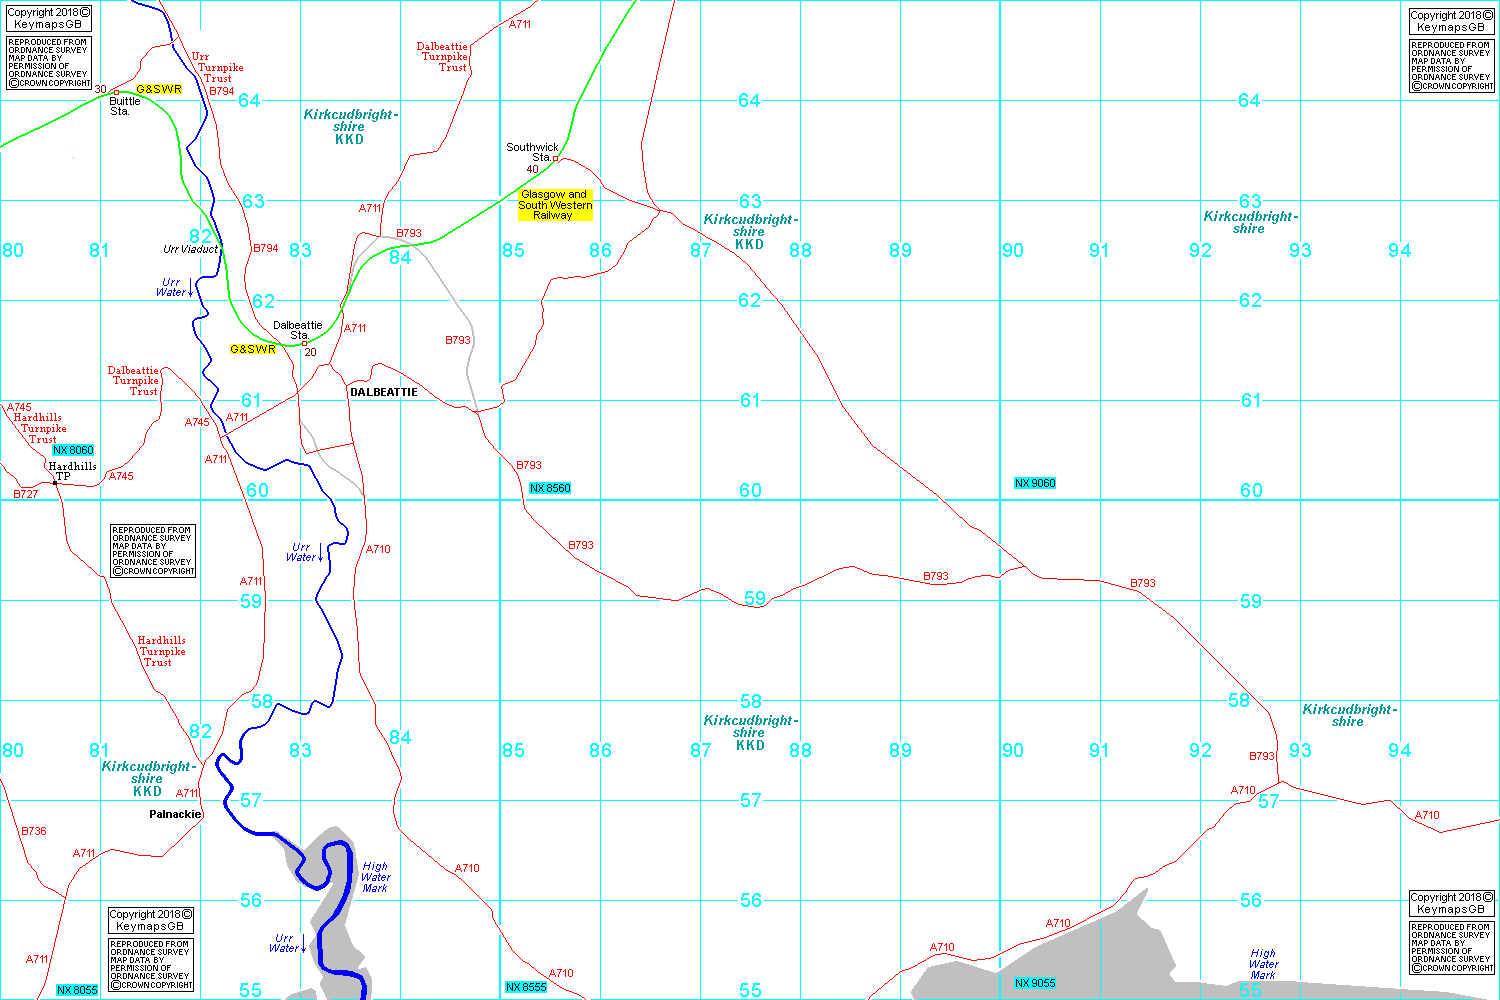
Task: Select the B794 label near Urr Viaduct
Action: click(266, 248)
